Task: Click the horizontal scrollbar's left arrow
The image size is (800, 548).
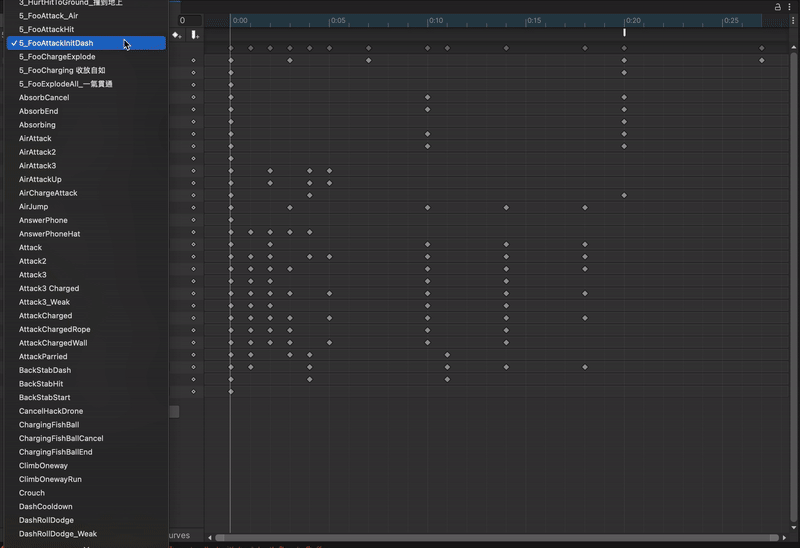Action: pyautogui.click(x=210, y=537)
